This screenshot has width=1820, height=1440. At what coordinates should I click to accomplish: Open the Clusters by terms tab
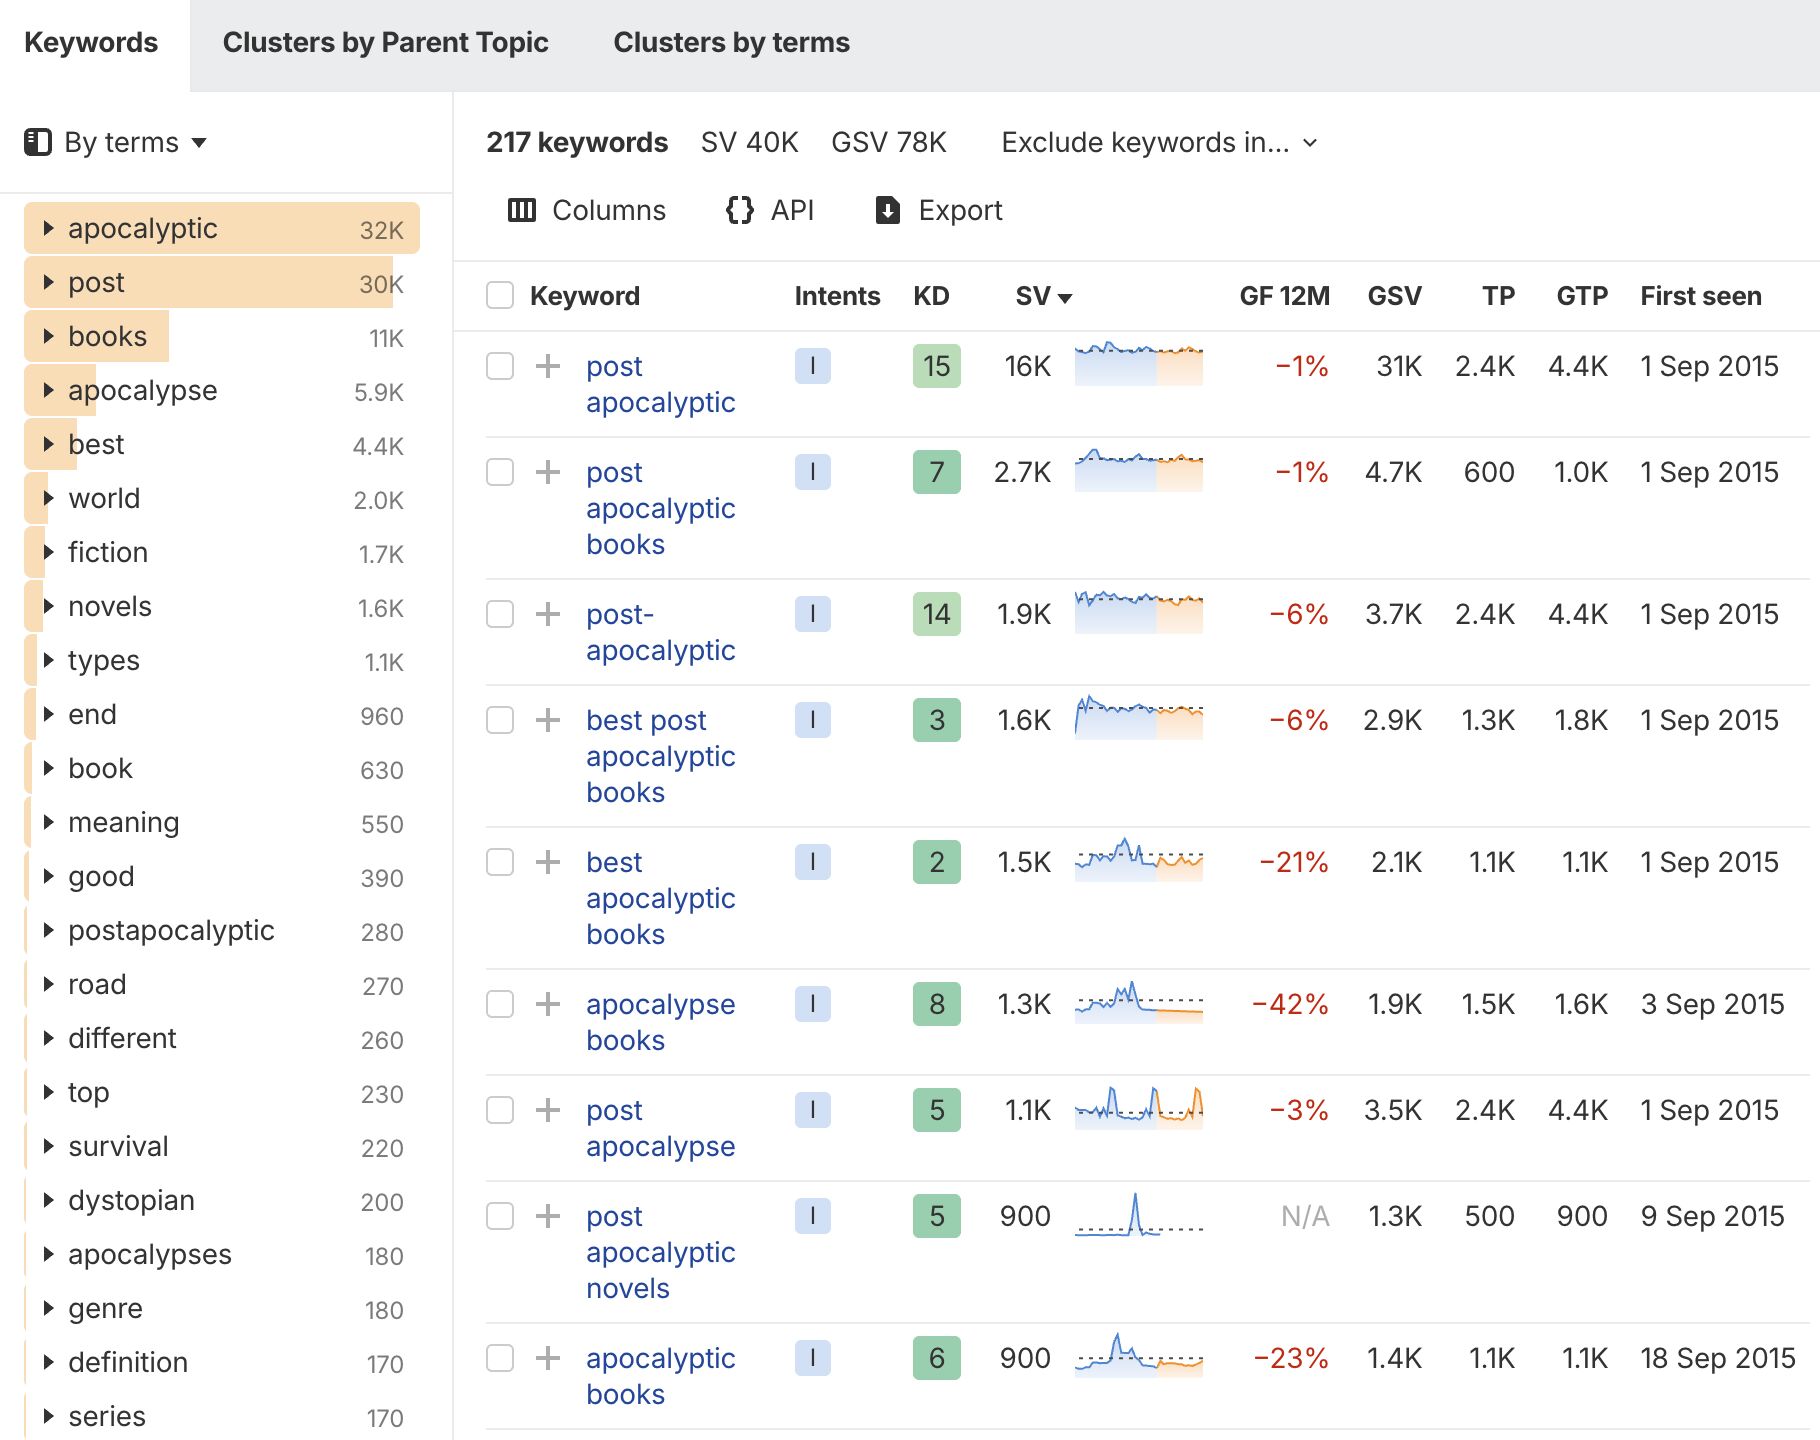click(x=731, y=42)
